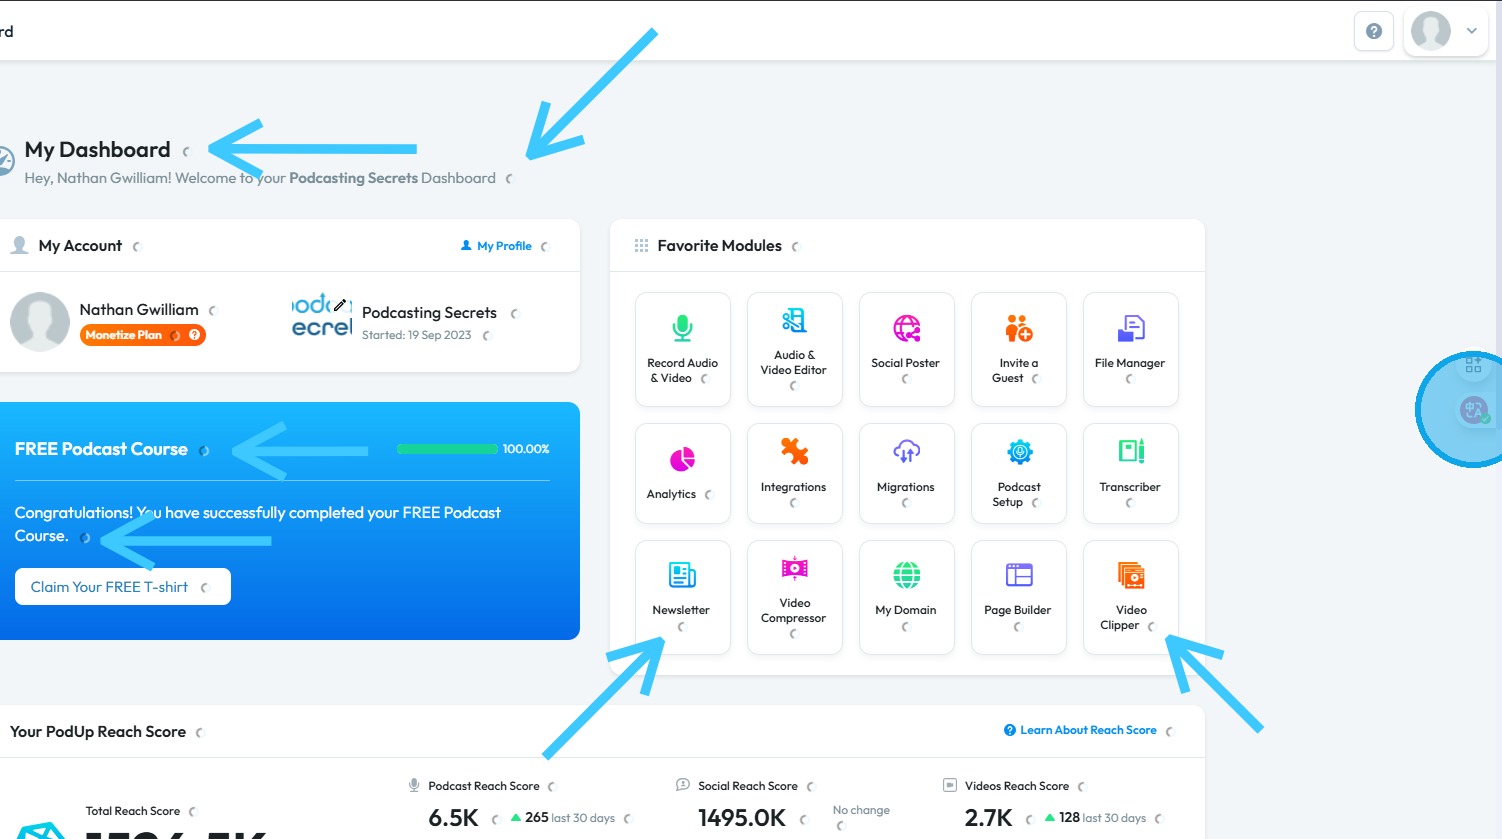
Task: Click the translate floating widget icon
Action: pos(1473,409)
